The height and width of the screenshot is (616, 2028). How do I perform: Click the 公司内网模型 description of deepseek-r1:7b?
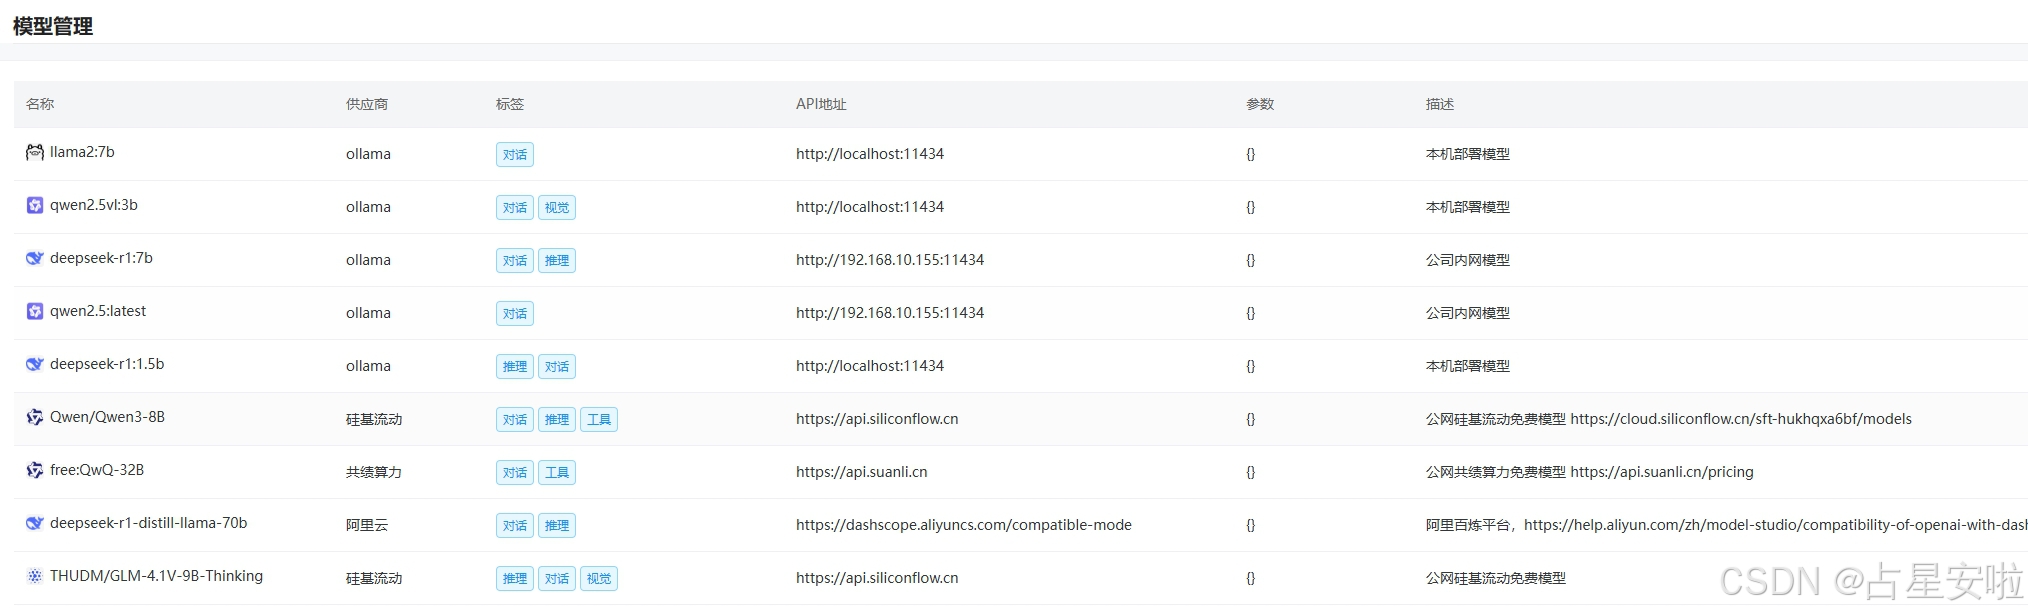[1468, 260]
